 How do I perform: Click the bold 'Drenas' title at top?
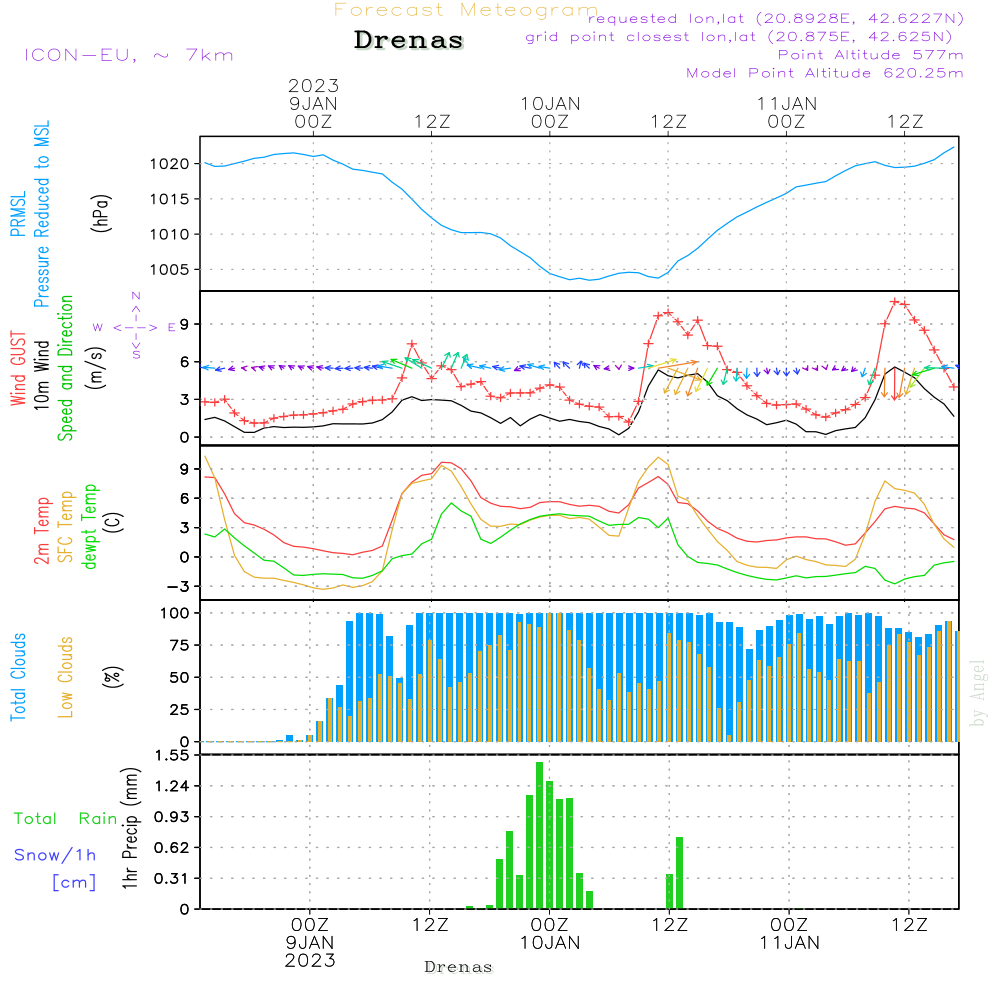[x=408, y=40]
